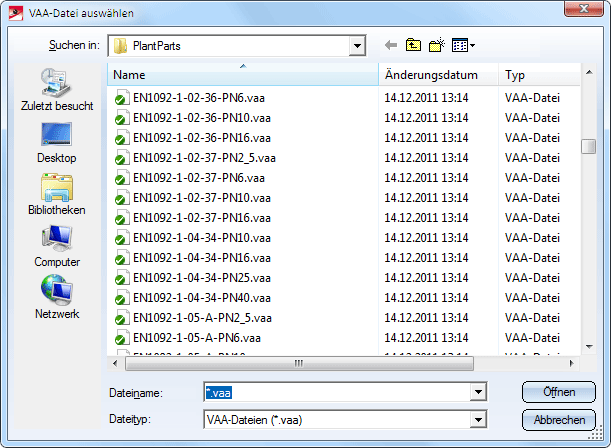The width and height of the screenshot is (611, 448).
Task: Open the view menu icon
Action: tap(463, 45)
